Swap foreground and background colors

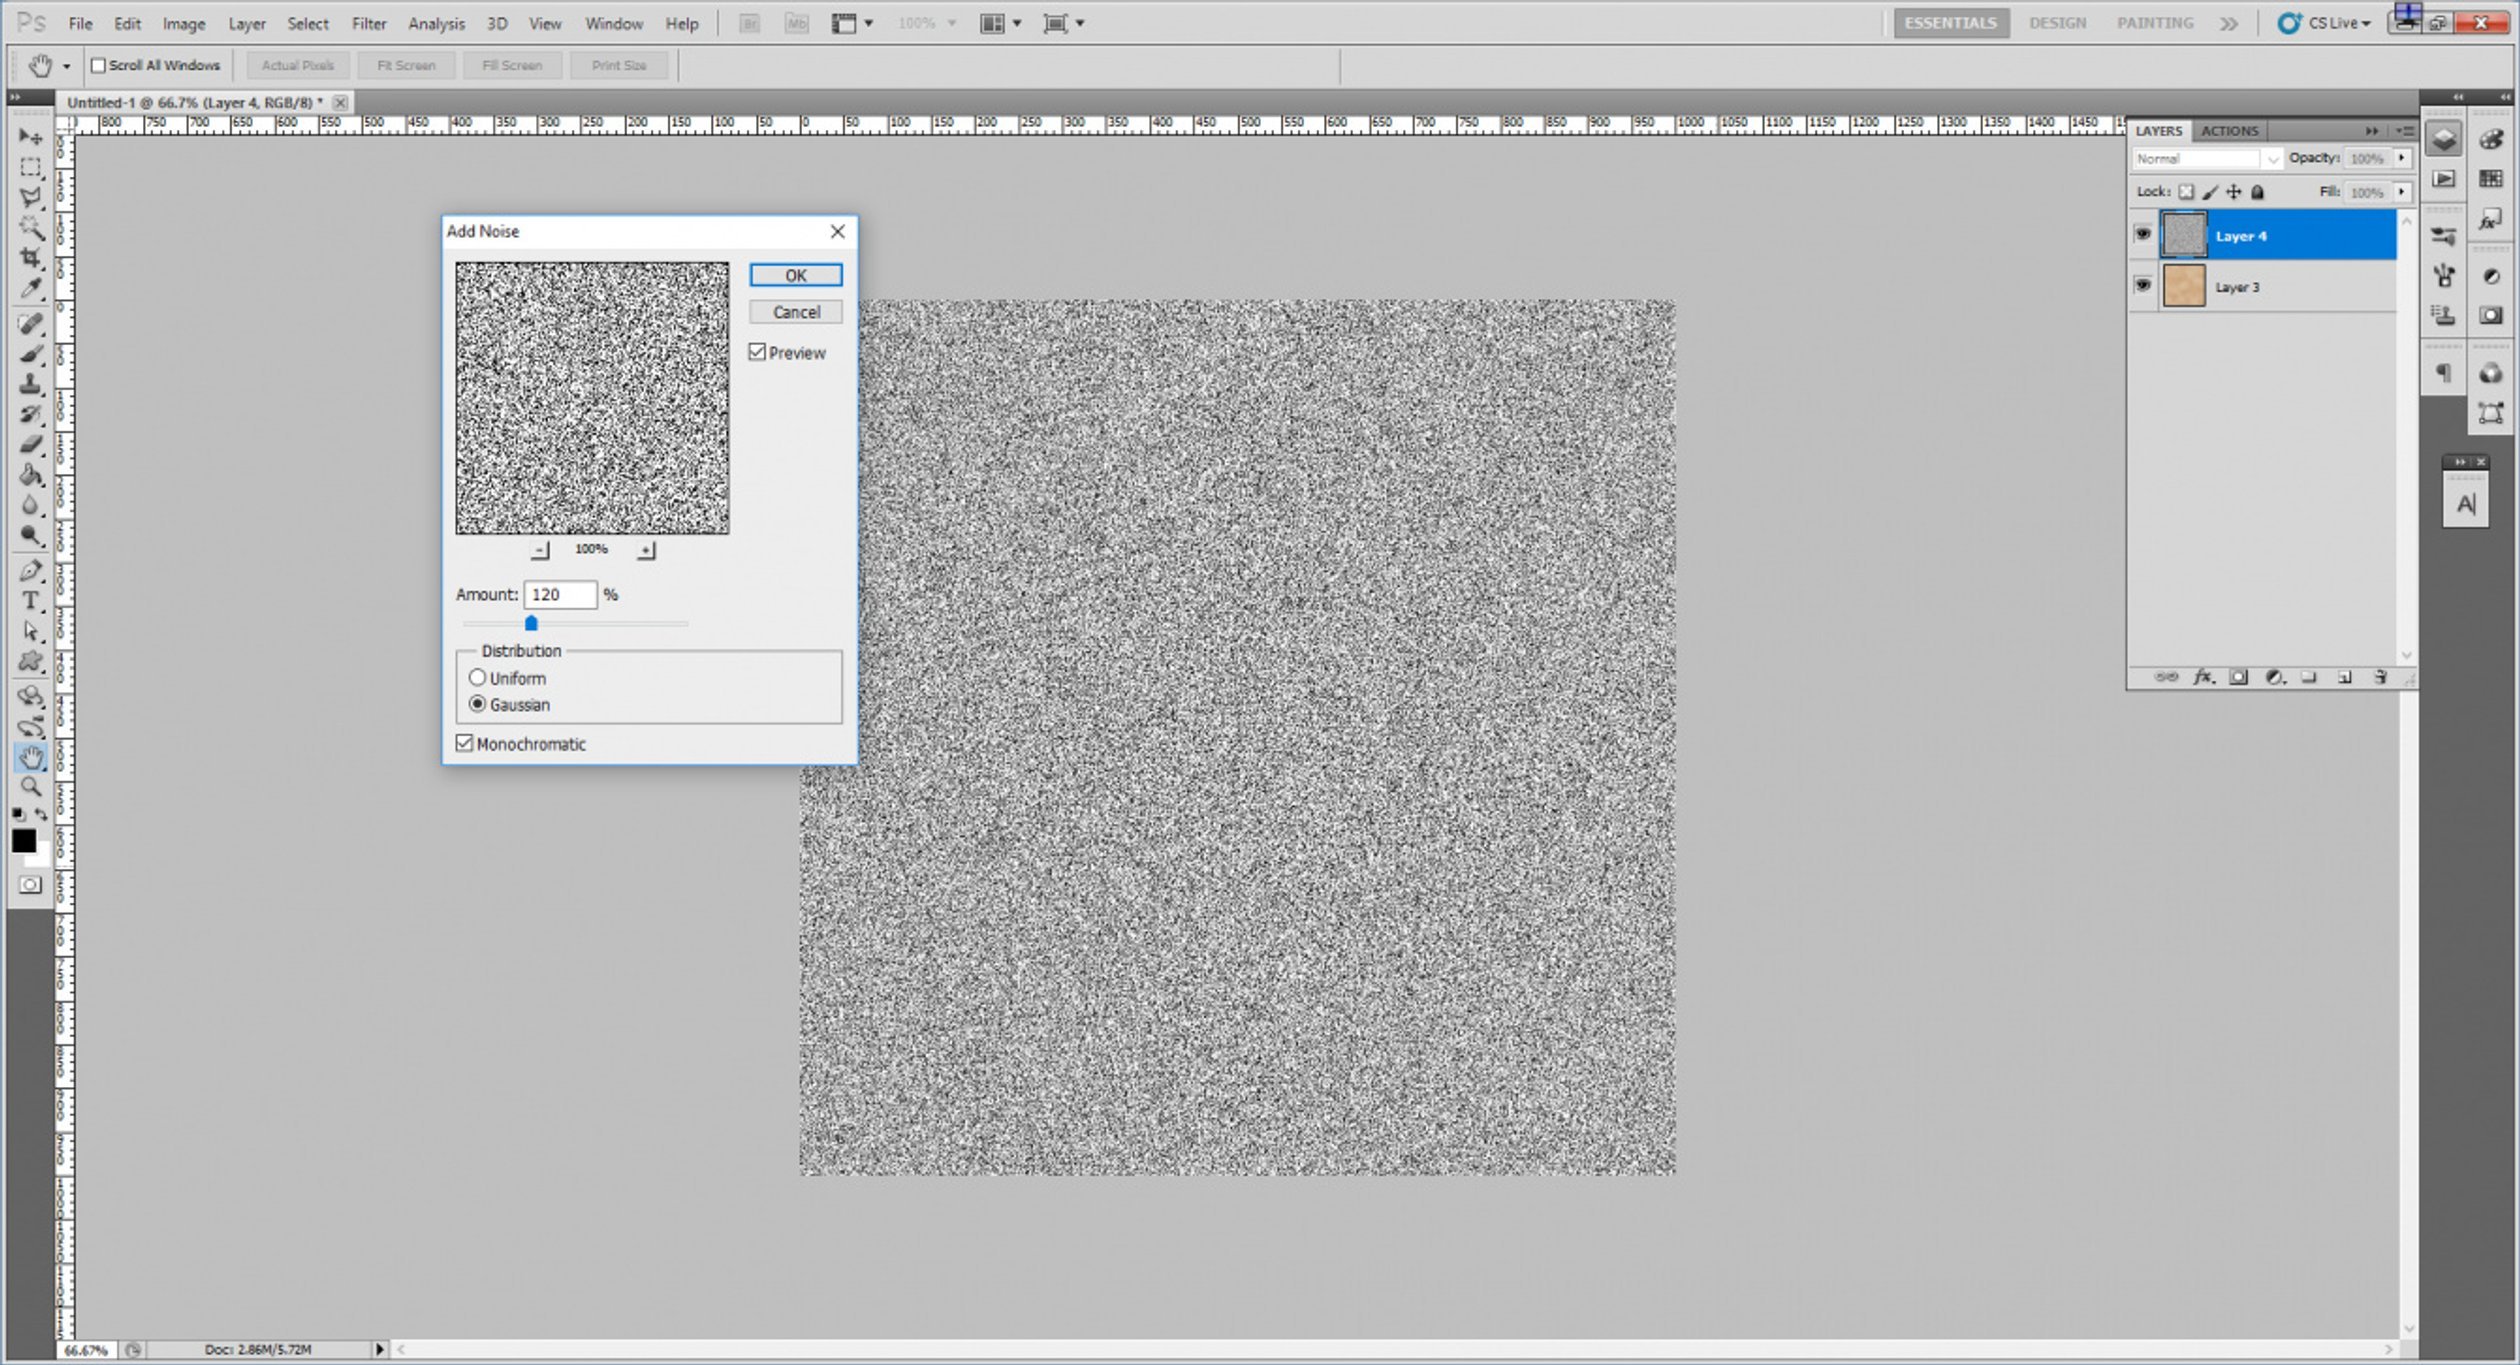pos(41,814)
